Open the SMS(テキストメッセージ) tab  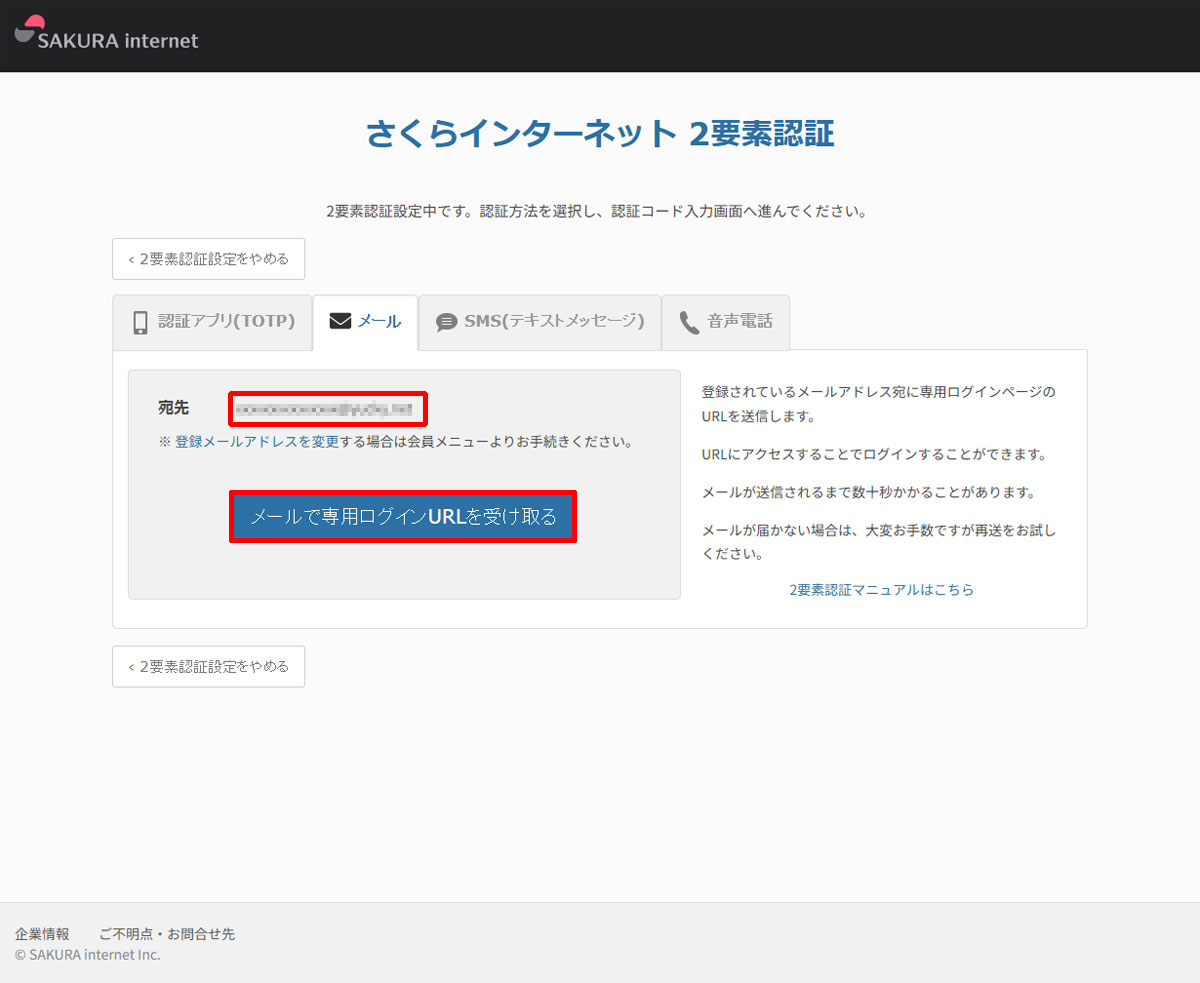pos(553,321)
